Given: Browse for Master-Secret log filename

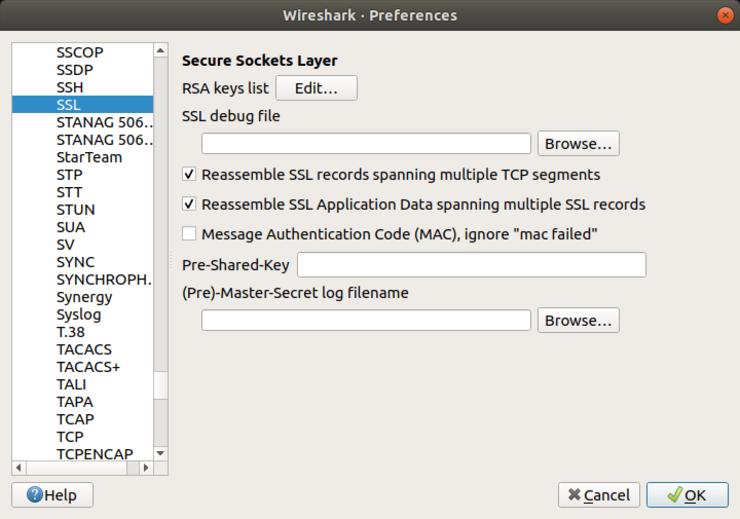Looking at the screenshot, I should tap(578, 321).
